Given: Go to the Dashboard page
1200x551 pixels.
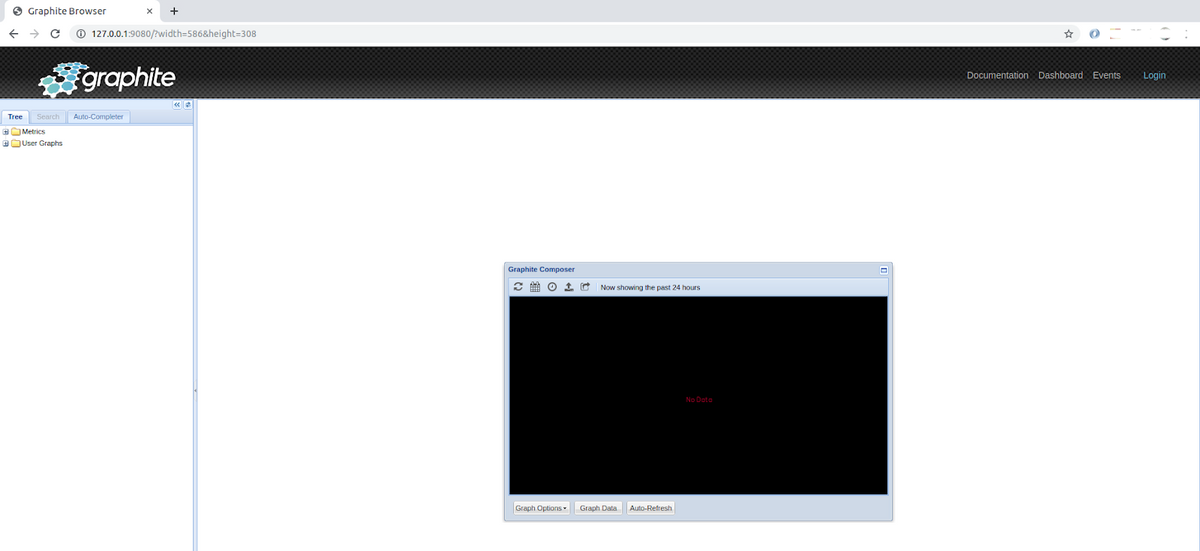Looking at the screenshot, I should [x=1060, y=75].
